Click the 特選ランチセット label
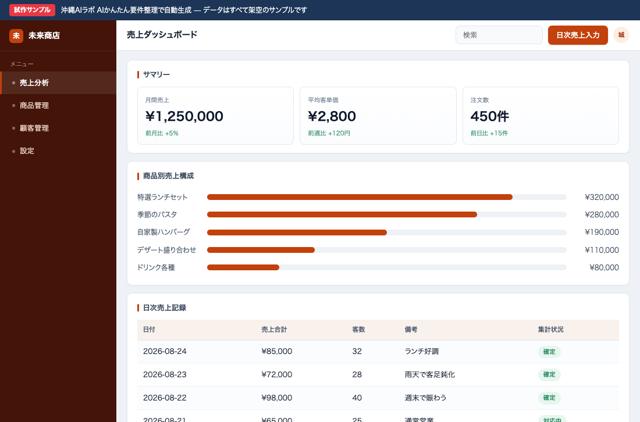Screen dimensions: 640x422 [162, 197]
